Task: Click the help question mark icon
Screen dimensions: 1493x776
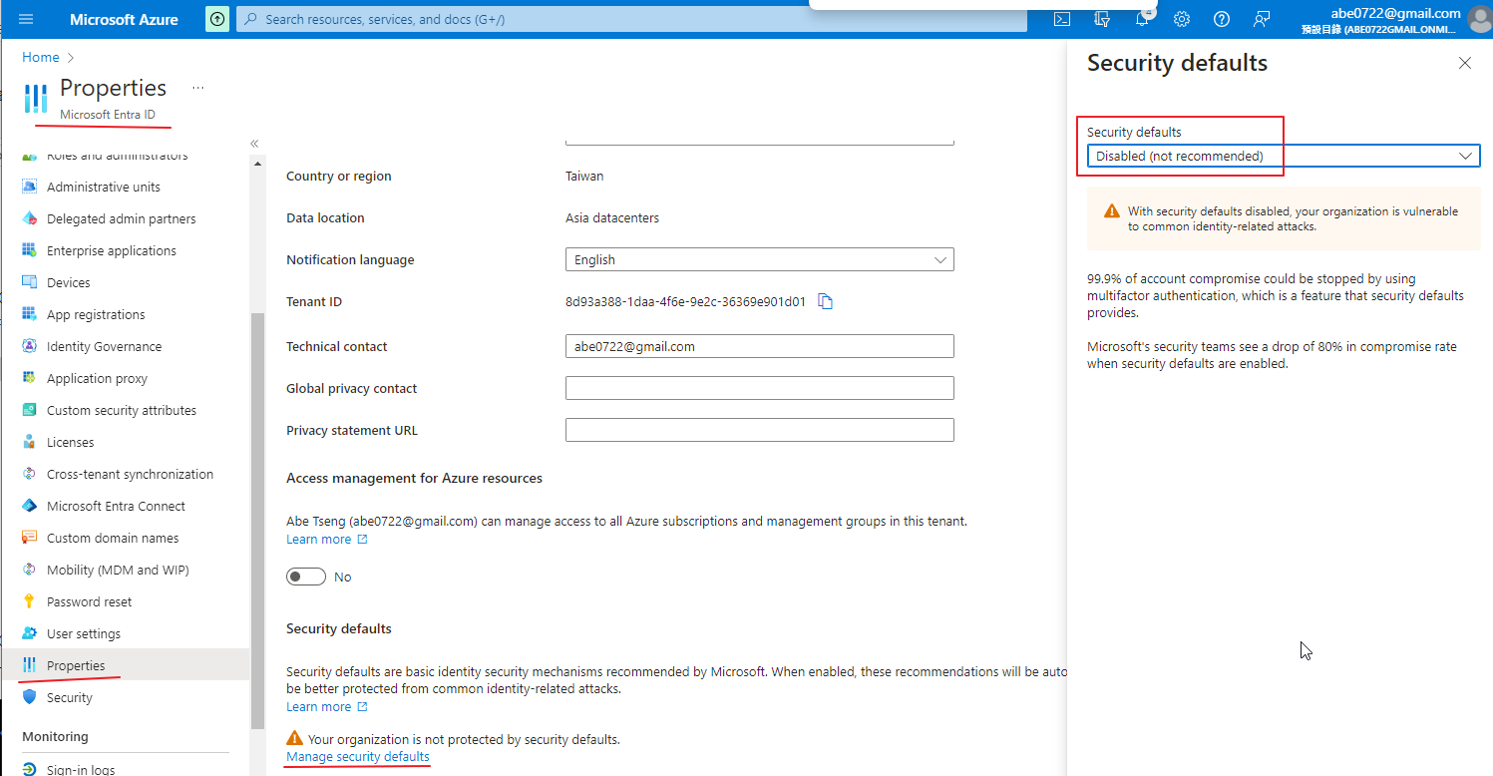Action: (x=1221, y=19)
